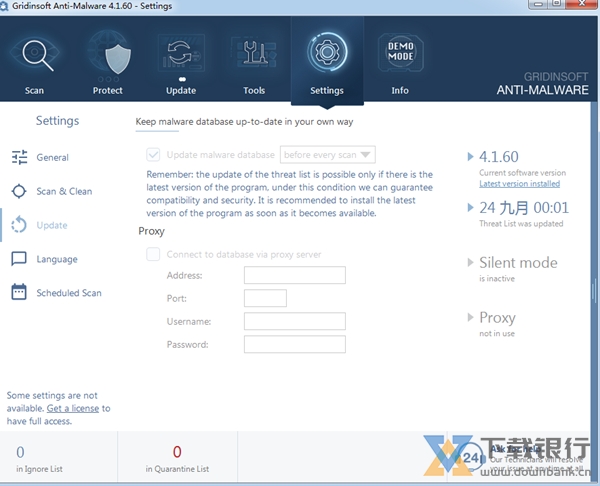Click the proxy Username input field

(295, 321)
